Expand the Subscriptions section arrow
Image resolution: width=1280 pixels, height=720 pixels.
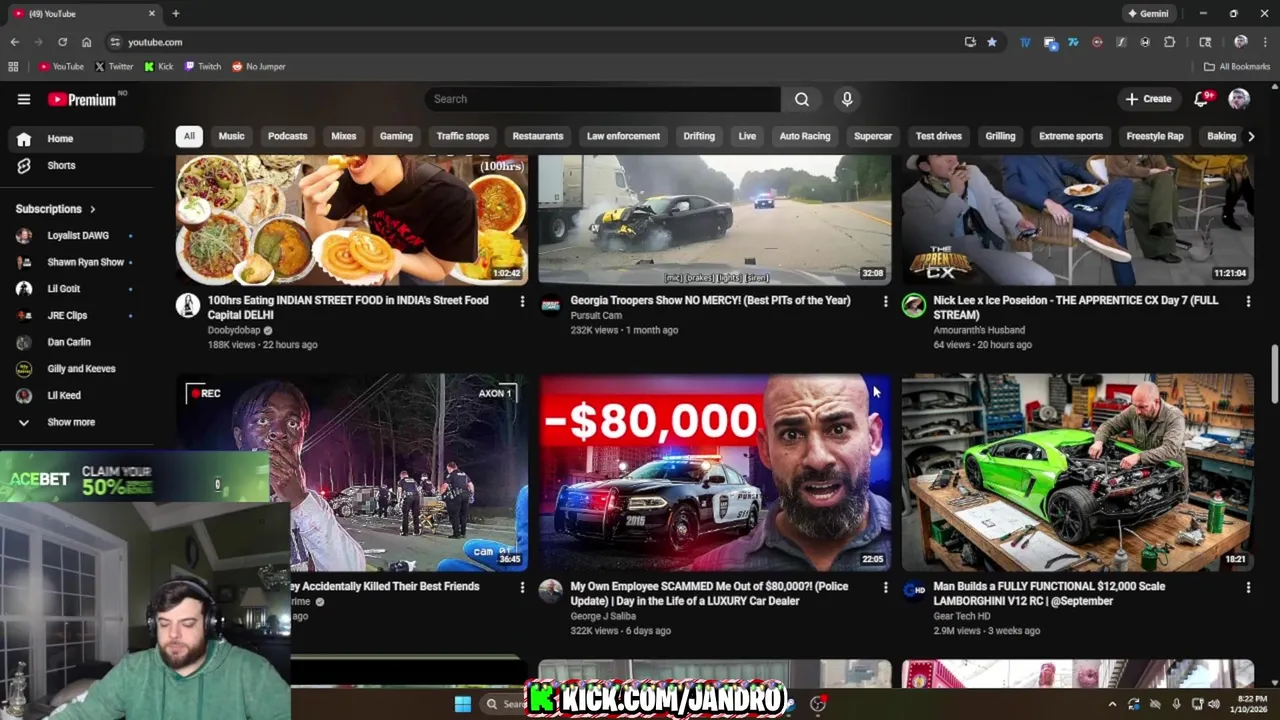pos(93,209)
